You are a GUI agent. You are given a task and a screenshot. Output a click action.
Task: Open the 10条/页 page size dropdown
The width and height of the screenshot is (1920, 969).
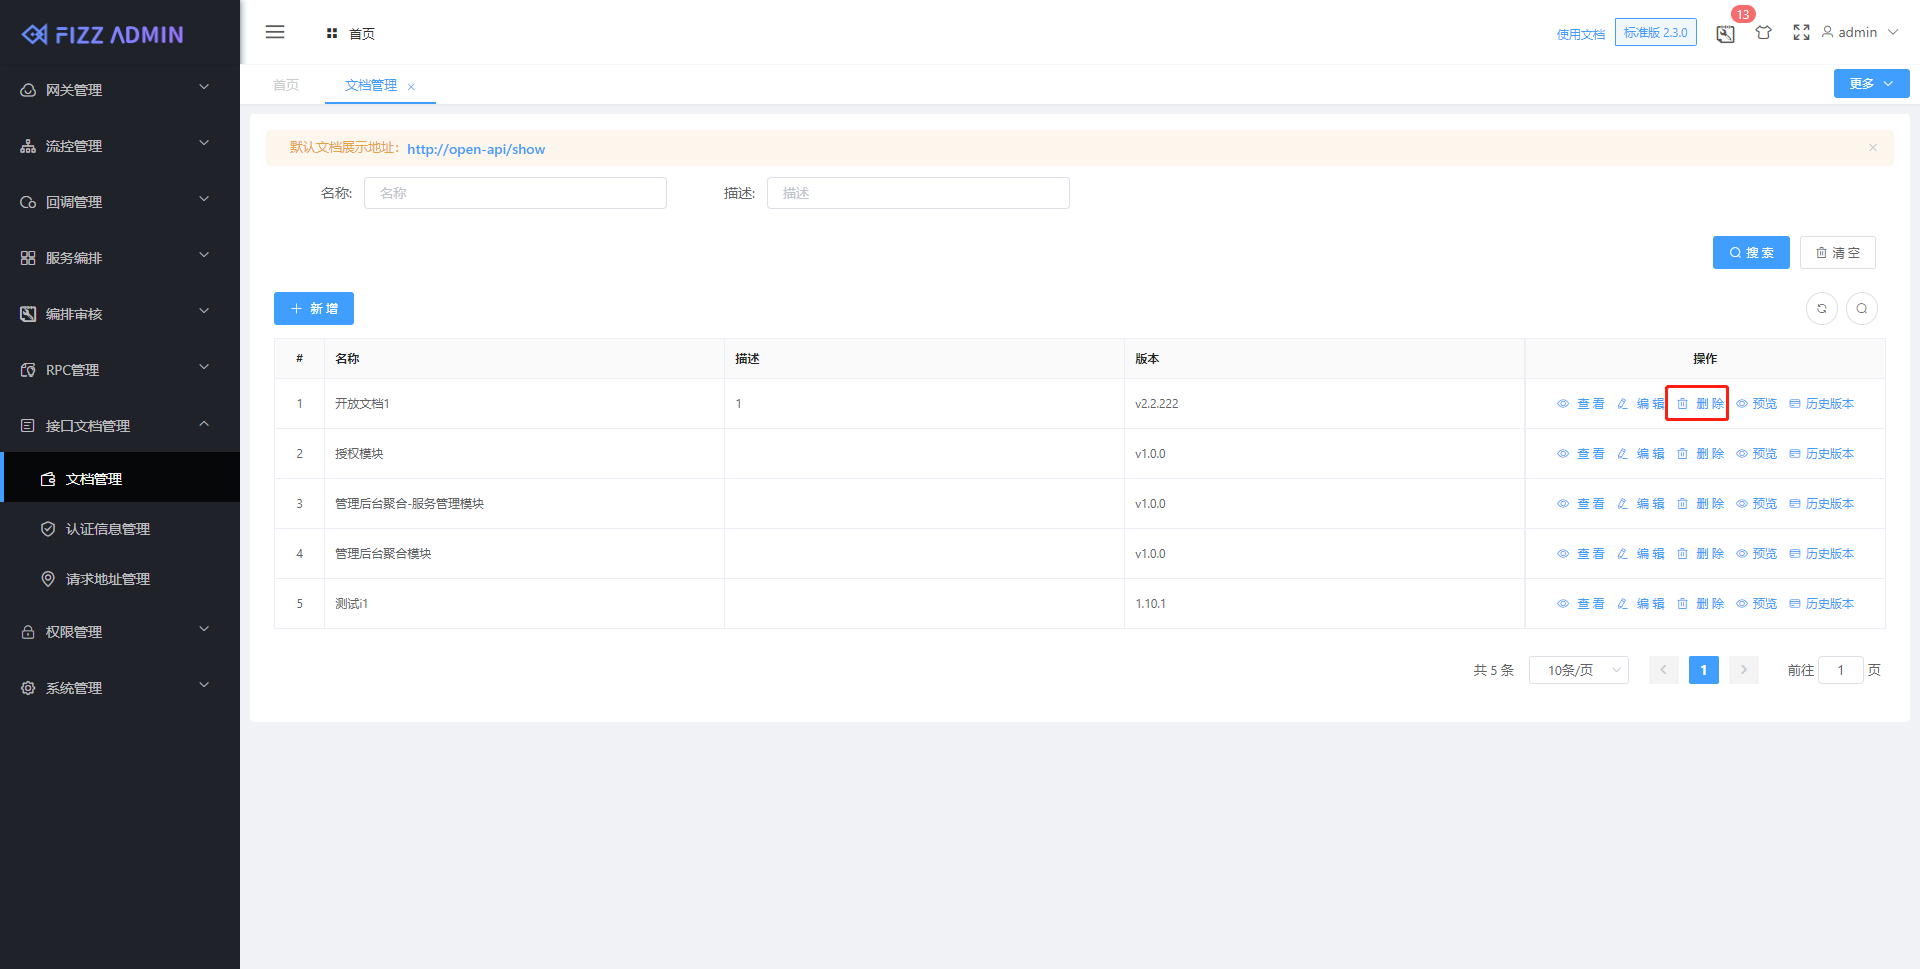(x=1578, y=670)
